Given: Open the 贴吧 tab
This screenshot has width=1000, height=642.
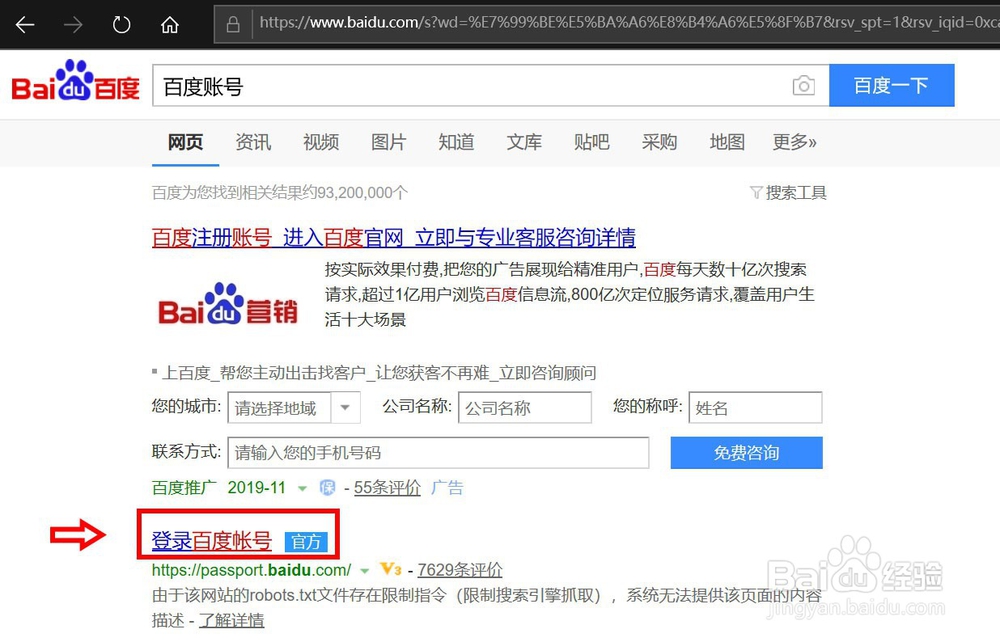Looking at the screenshot, I should click(x=591, y=142).
